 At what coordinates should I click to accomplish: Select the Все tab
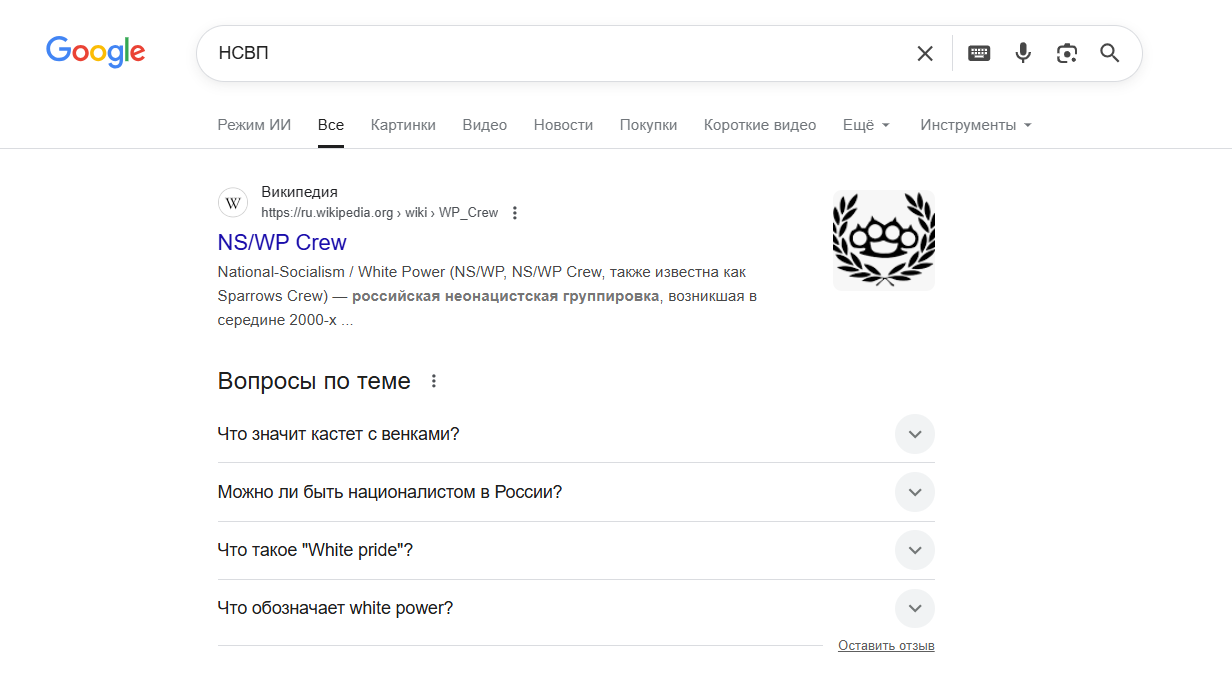(x=331, y=125)
